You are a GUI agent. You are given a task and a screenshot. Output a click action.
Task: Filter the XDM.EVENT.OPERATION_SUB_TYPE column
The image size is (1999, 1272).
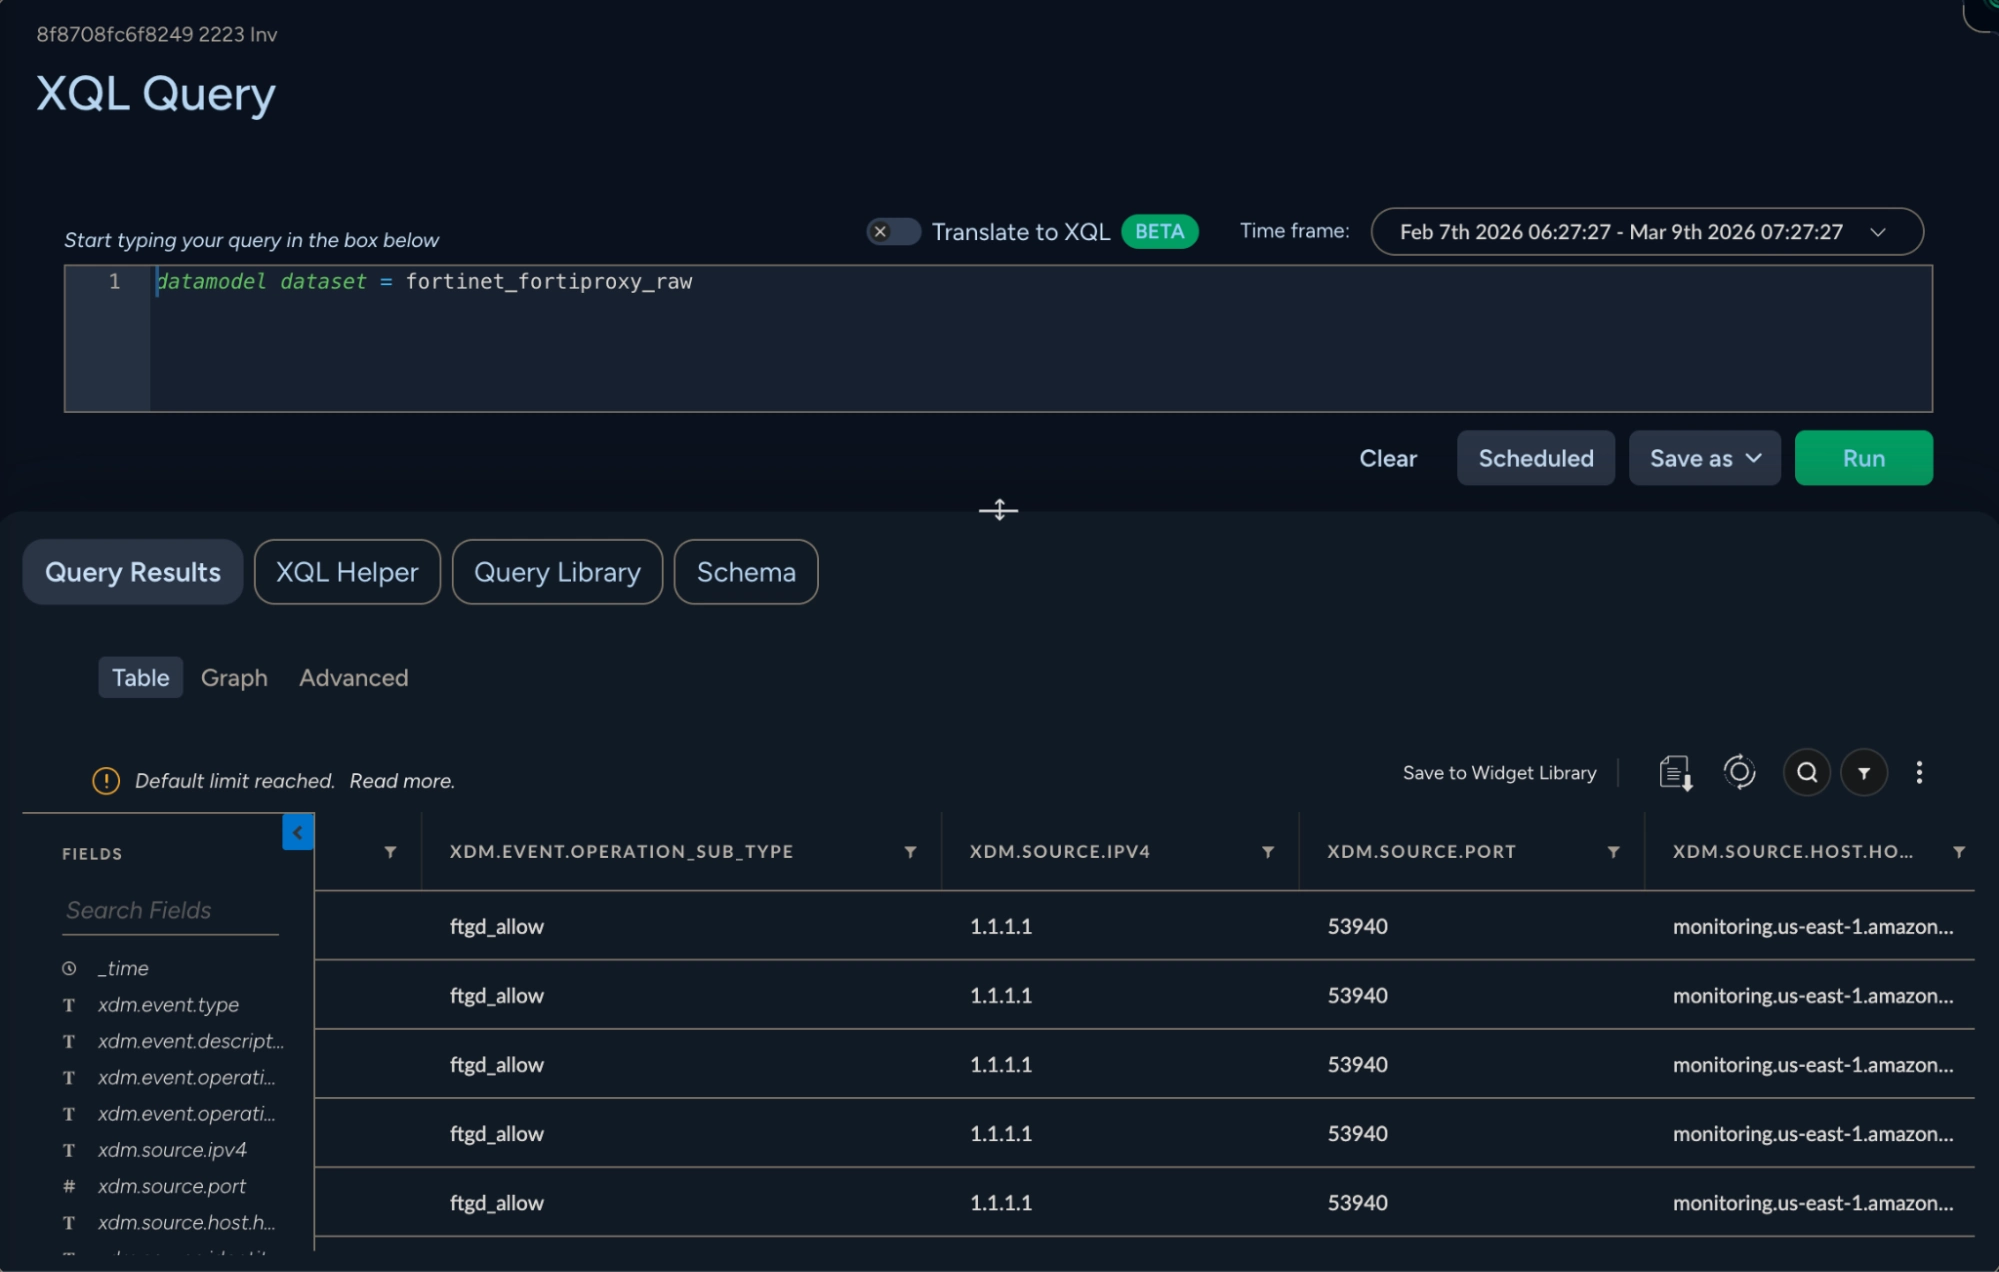point(910,852)
